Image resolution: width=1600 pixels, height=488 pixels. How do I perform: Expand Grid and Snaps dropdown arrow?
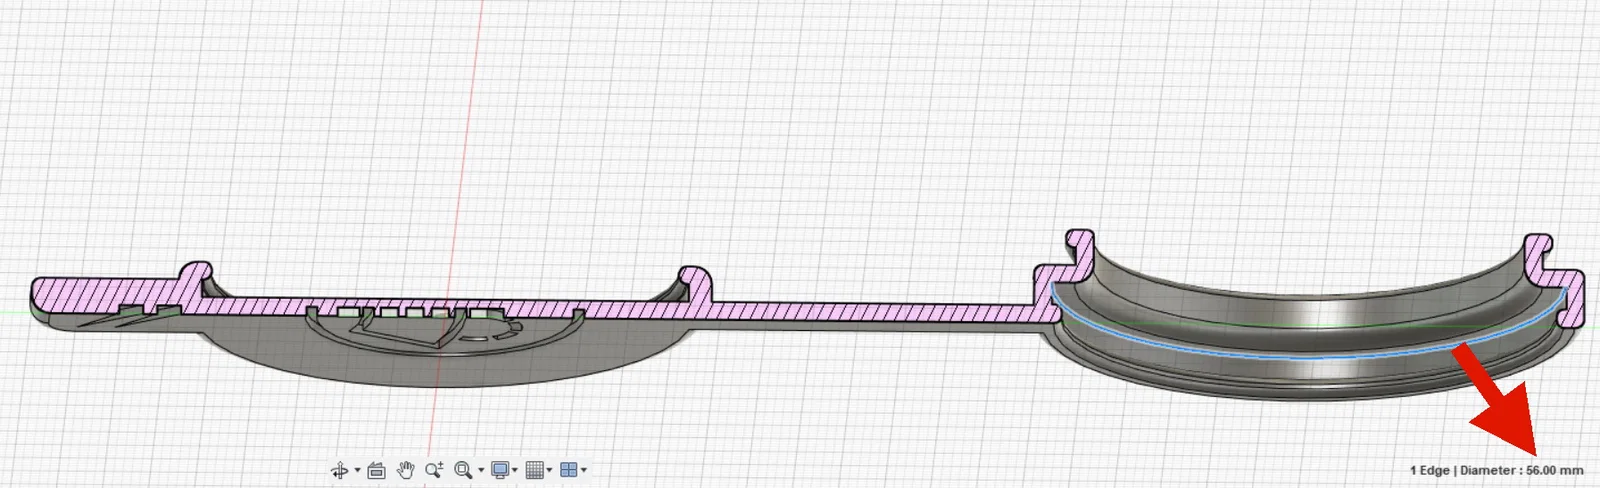[x=550, y=470]
